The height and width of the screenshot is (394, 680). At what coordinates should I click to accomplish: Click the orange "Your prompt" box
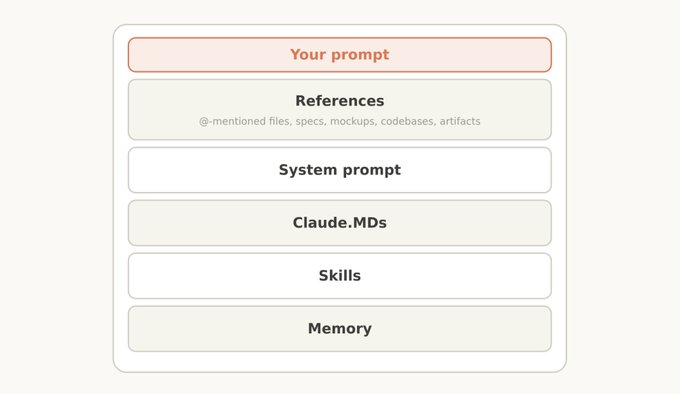340,55
